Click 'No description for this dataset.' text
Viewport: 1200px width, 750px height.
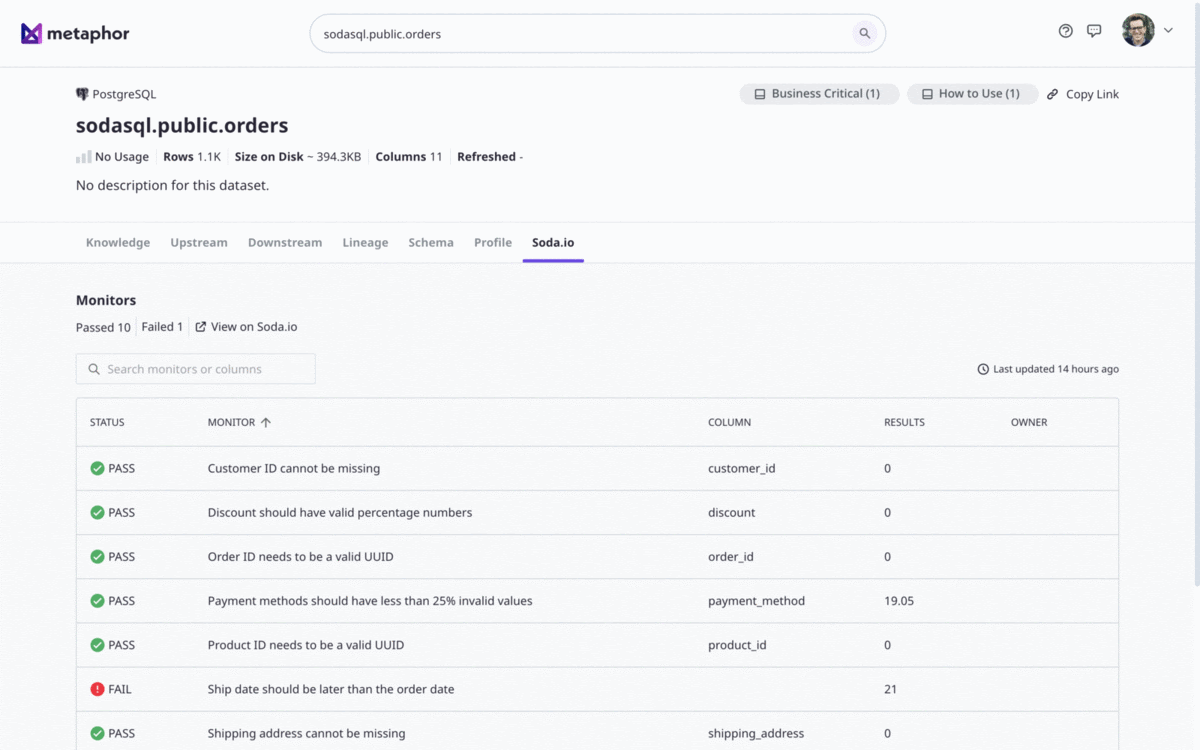click(x=172, y=185)
